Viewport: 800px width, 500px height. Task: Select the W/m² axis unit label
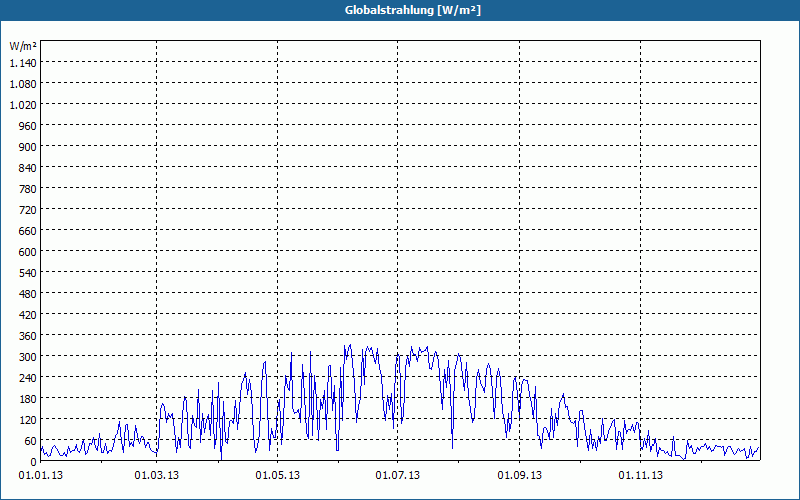tap(23, 46)
